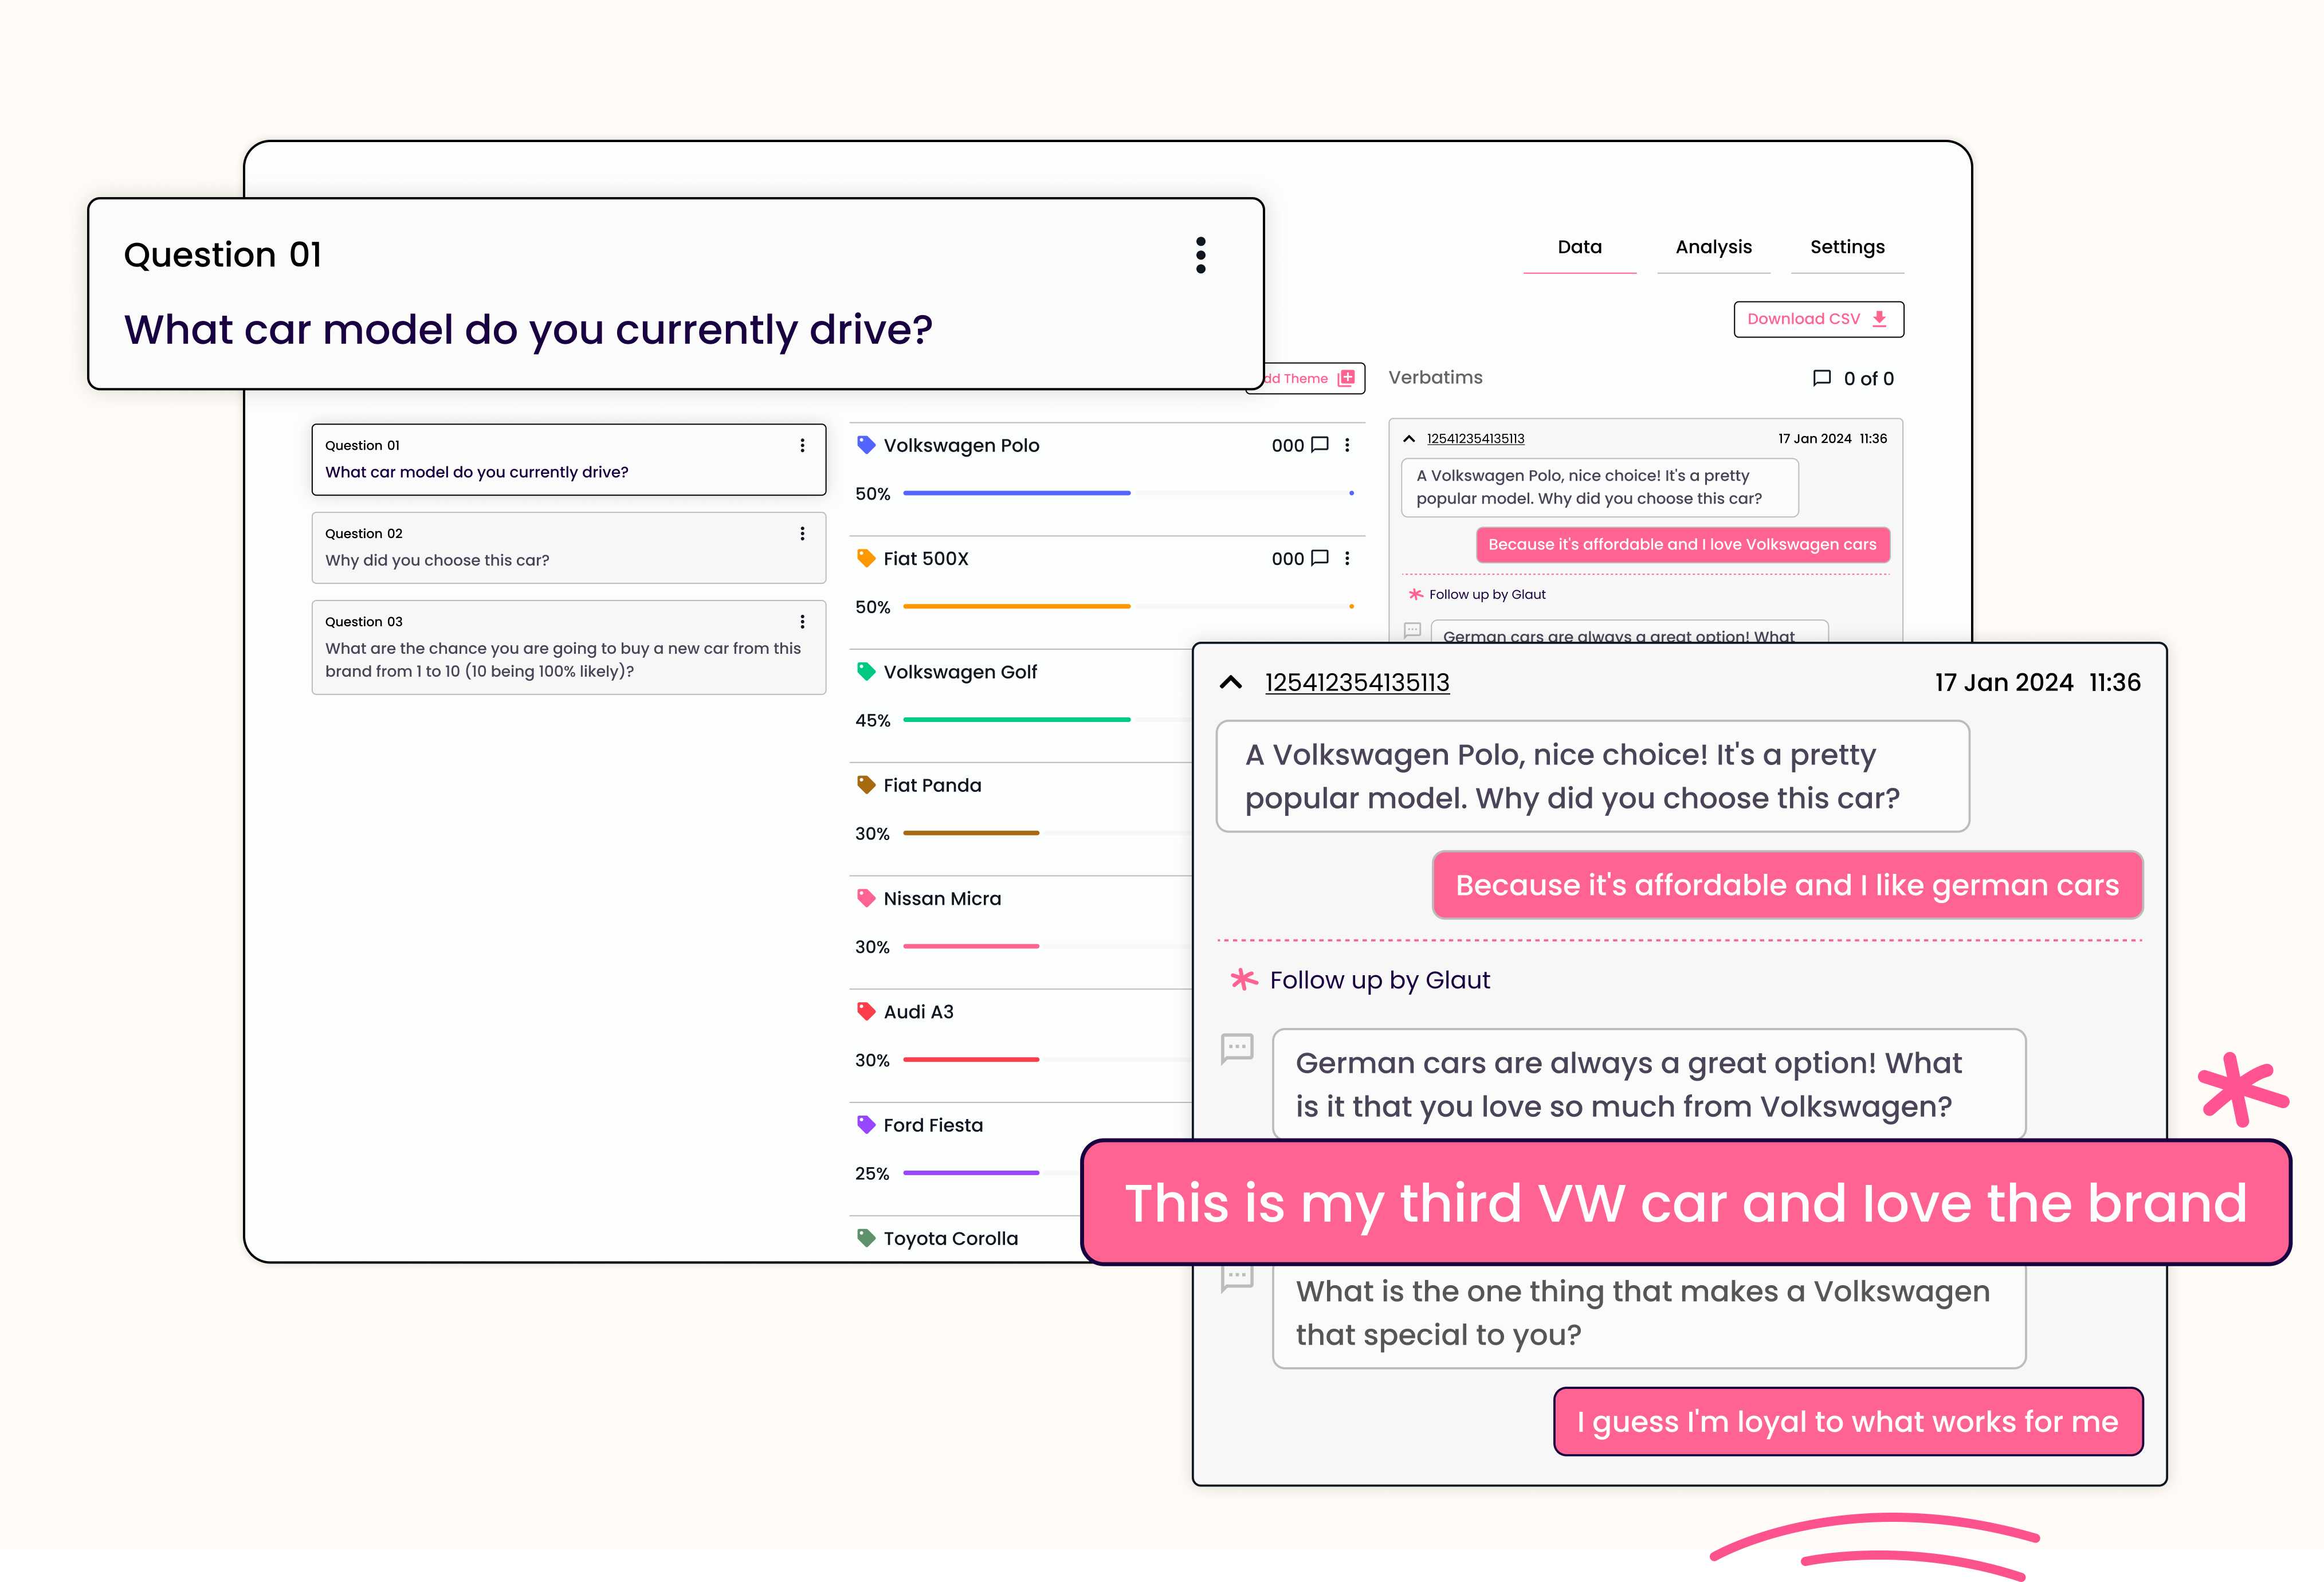Click the tag icon beside Toyota Corolla
2324x1582 pixels.
coord(866,1238)
